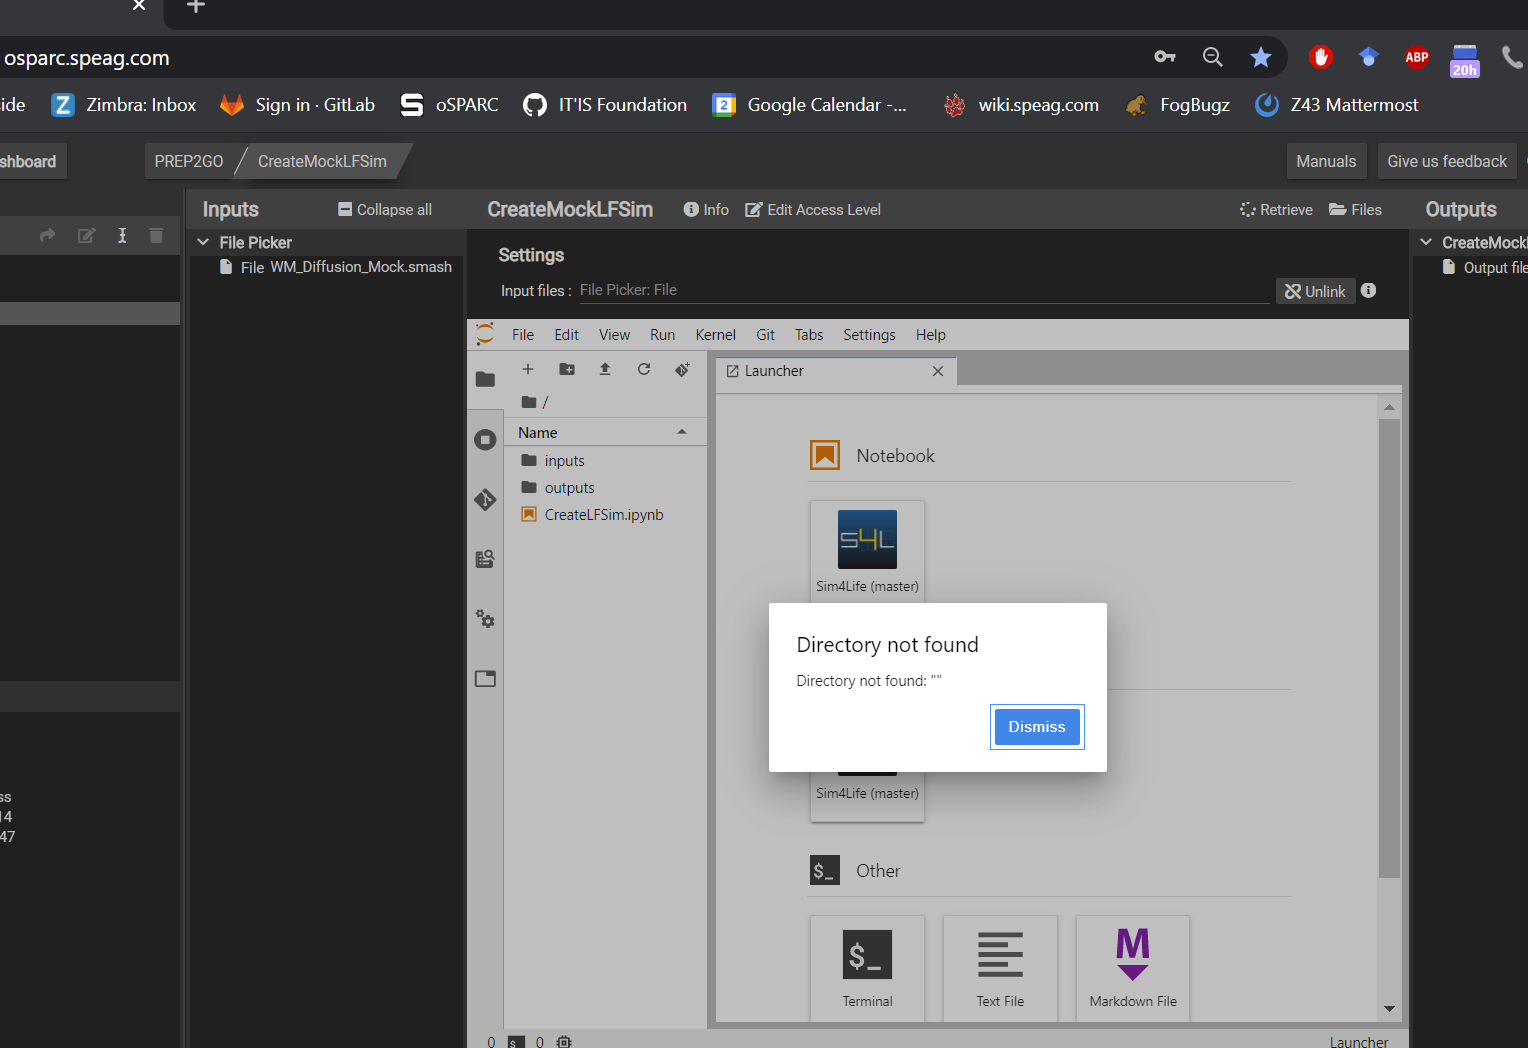1528x1048 pixels.
Task: Unlink the input file
Action: (1315, 291)
